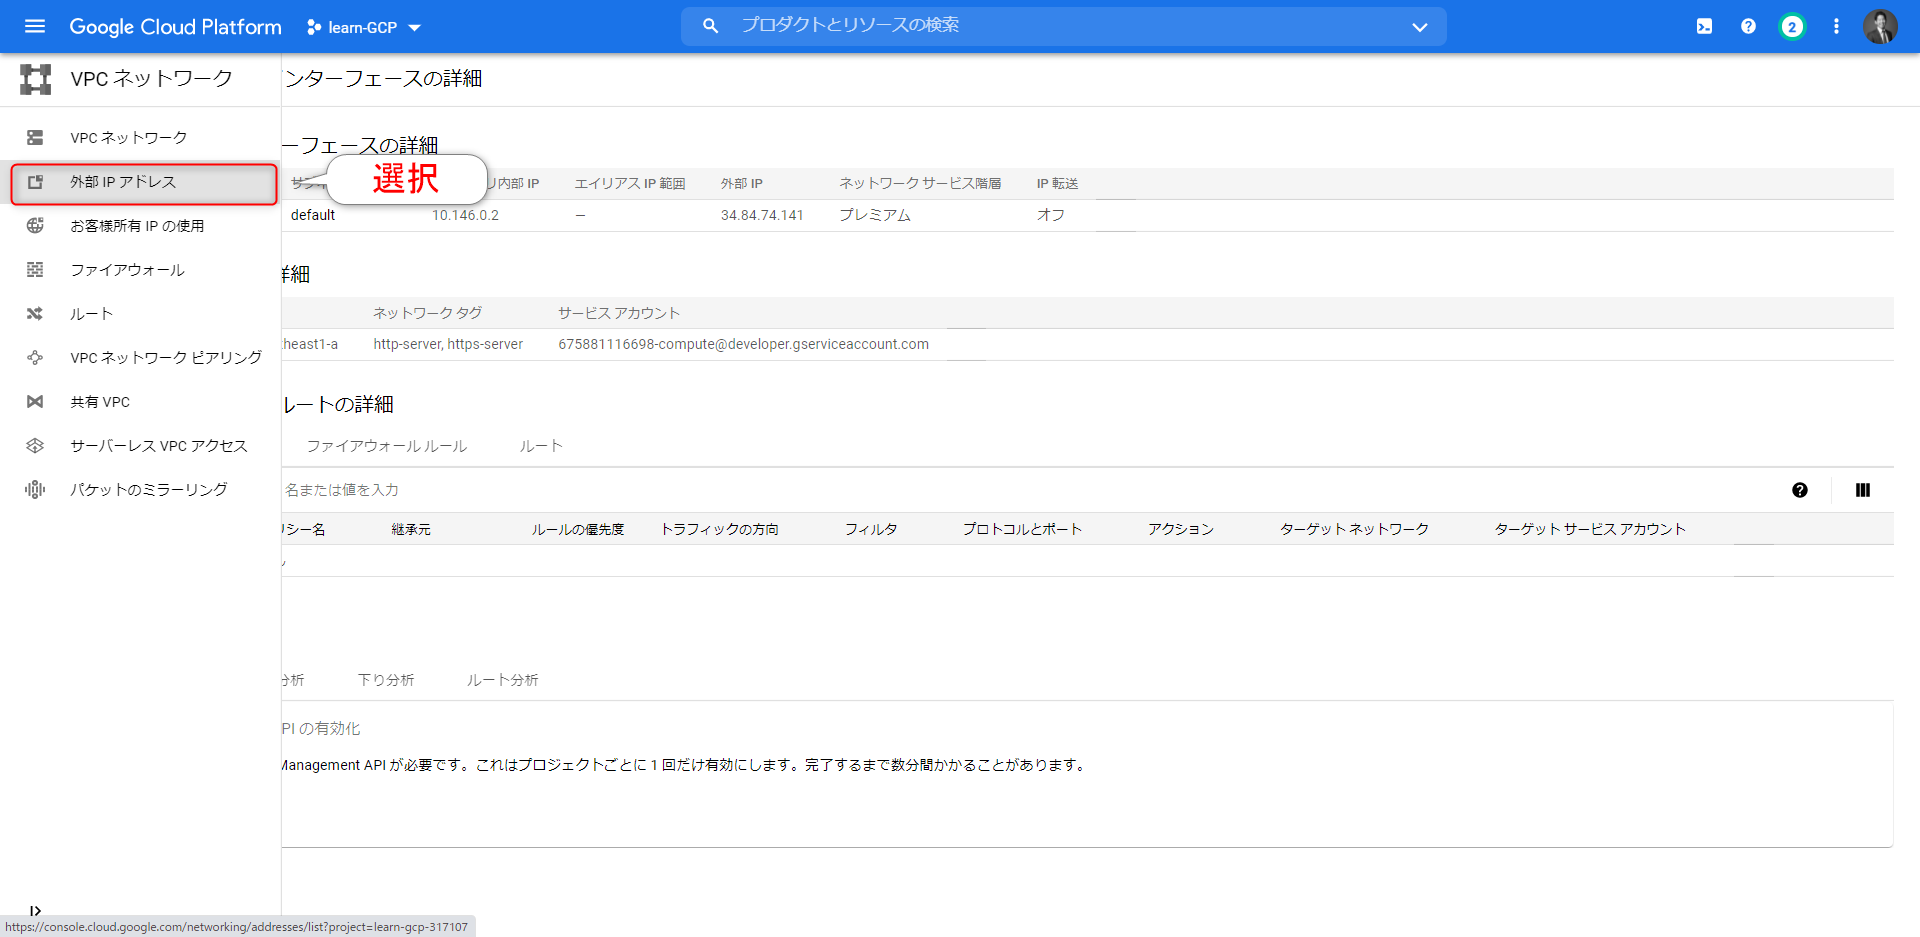Open the filter help question icon
1920x937 pixels.
pos(1800,490)
